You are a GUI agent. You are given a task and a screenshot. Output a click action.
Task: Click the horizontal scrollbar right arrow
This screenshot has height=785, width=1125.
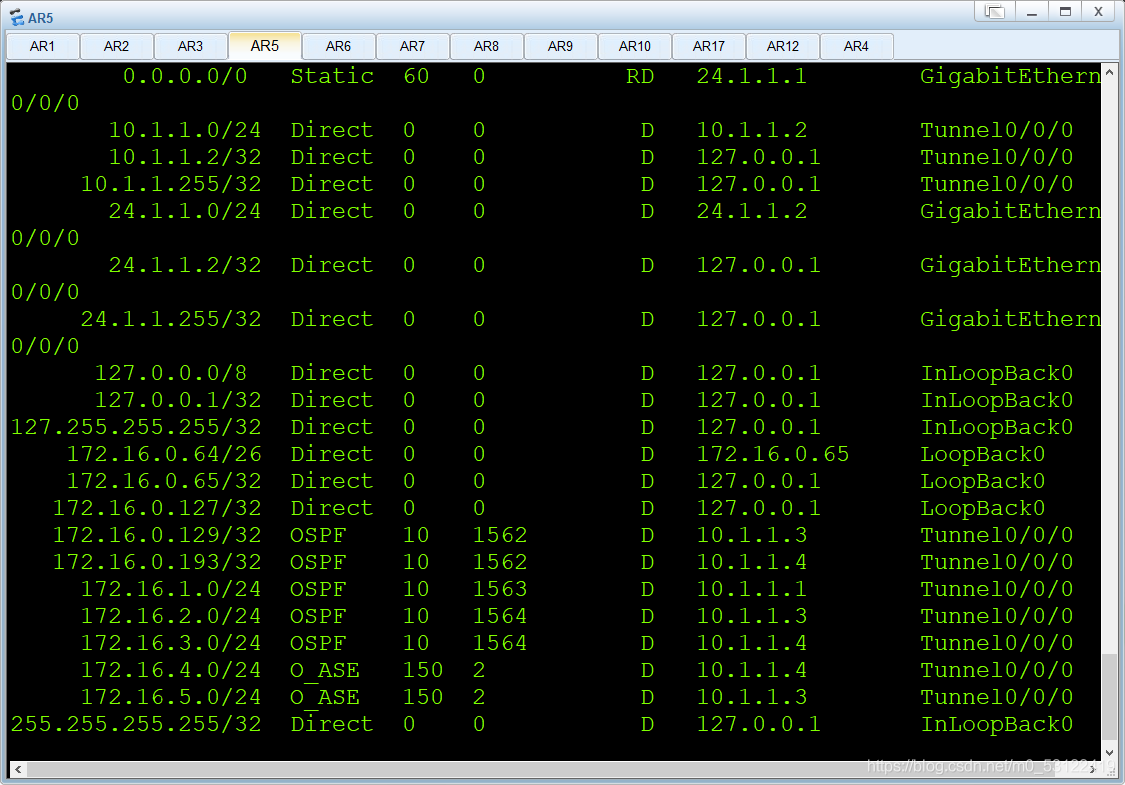tap(1093, 769)
